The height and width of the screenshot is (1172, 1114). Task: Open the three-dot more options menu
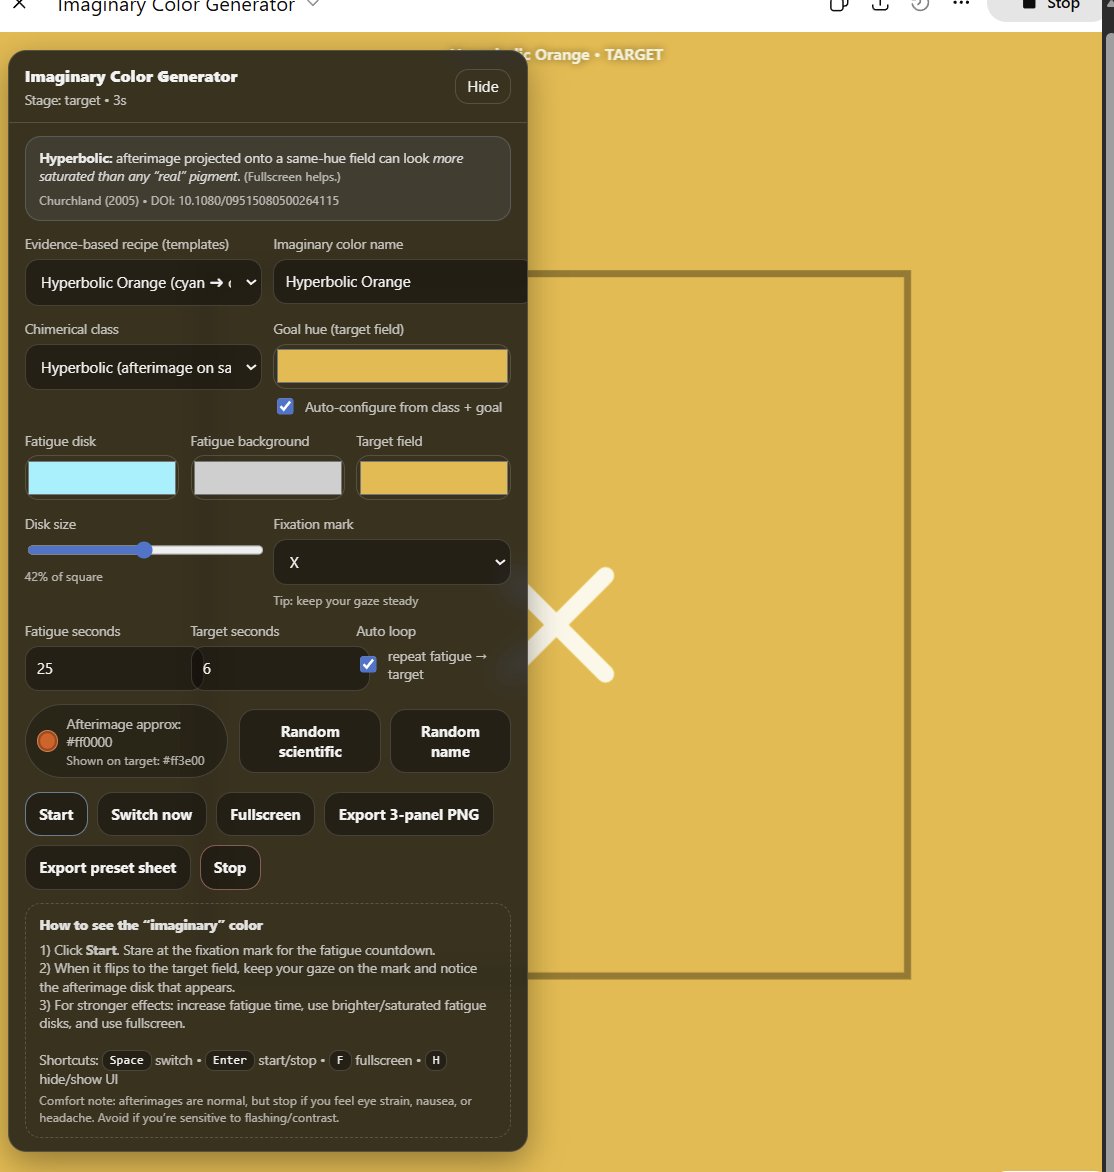(961, 5)
